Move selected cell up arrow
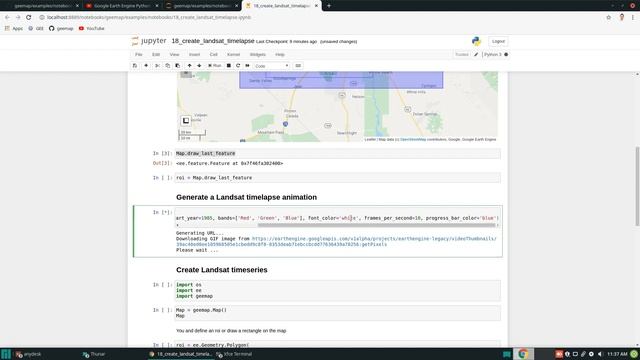This screenshot has width=640, height=360. [189, 66]
